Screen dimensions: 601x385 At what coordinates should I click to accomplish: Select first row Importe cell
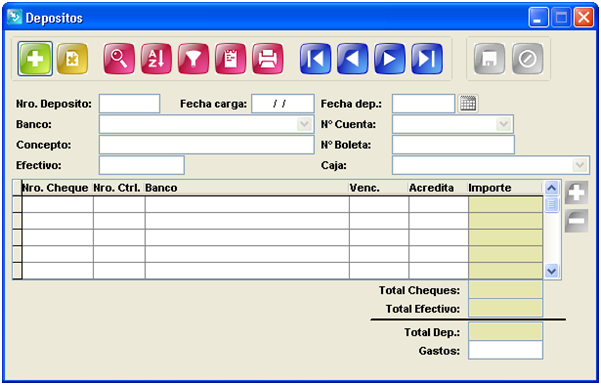click(505, 204)
